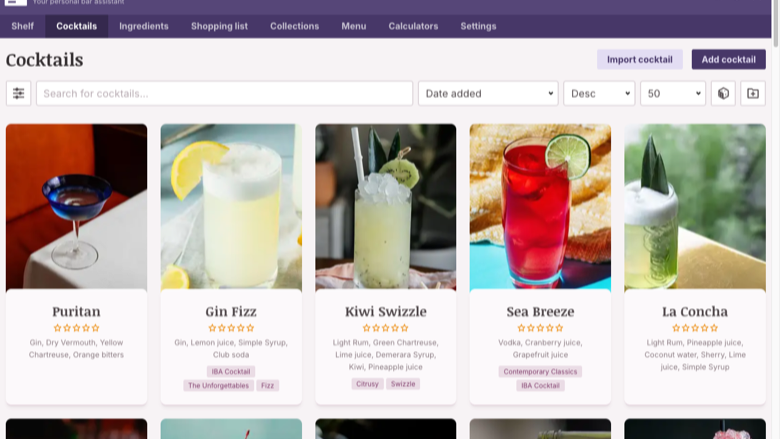This screenshot has height=439, width=780.
Task: Click the star rating under Puritan
Action: [76, 328]
